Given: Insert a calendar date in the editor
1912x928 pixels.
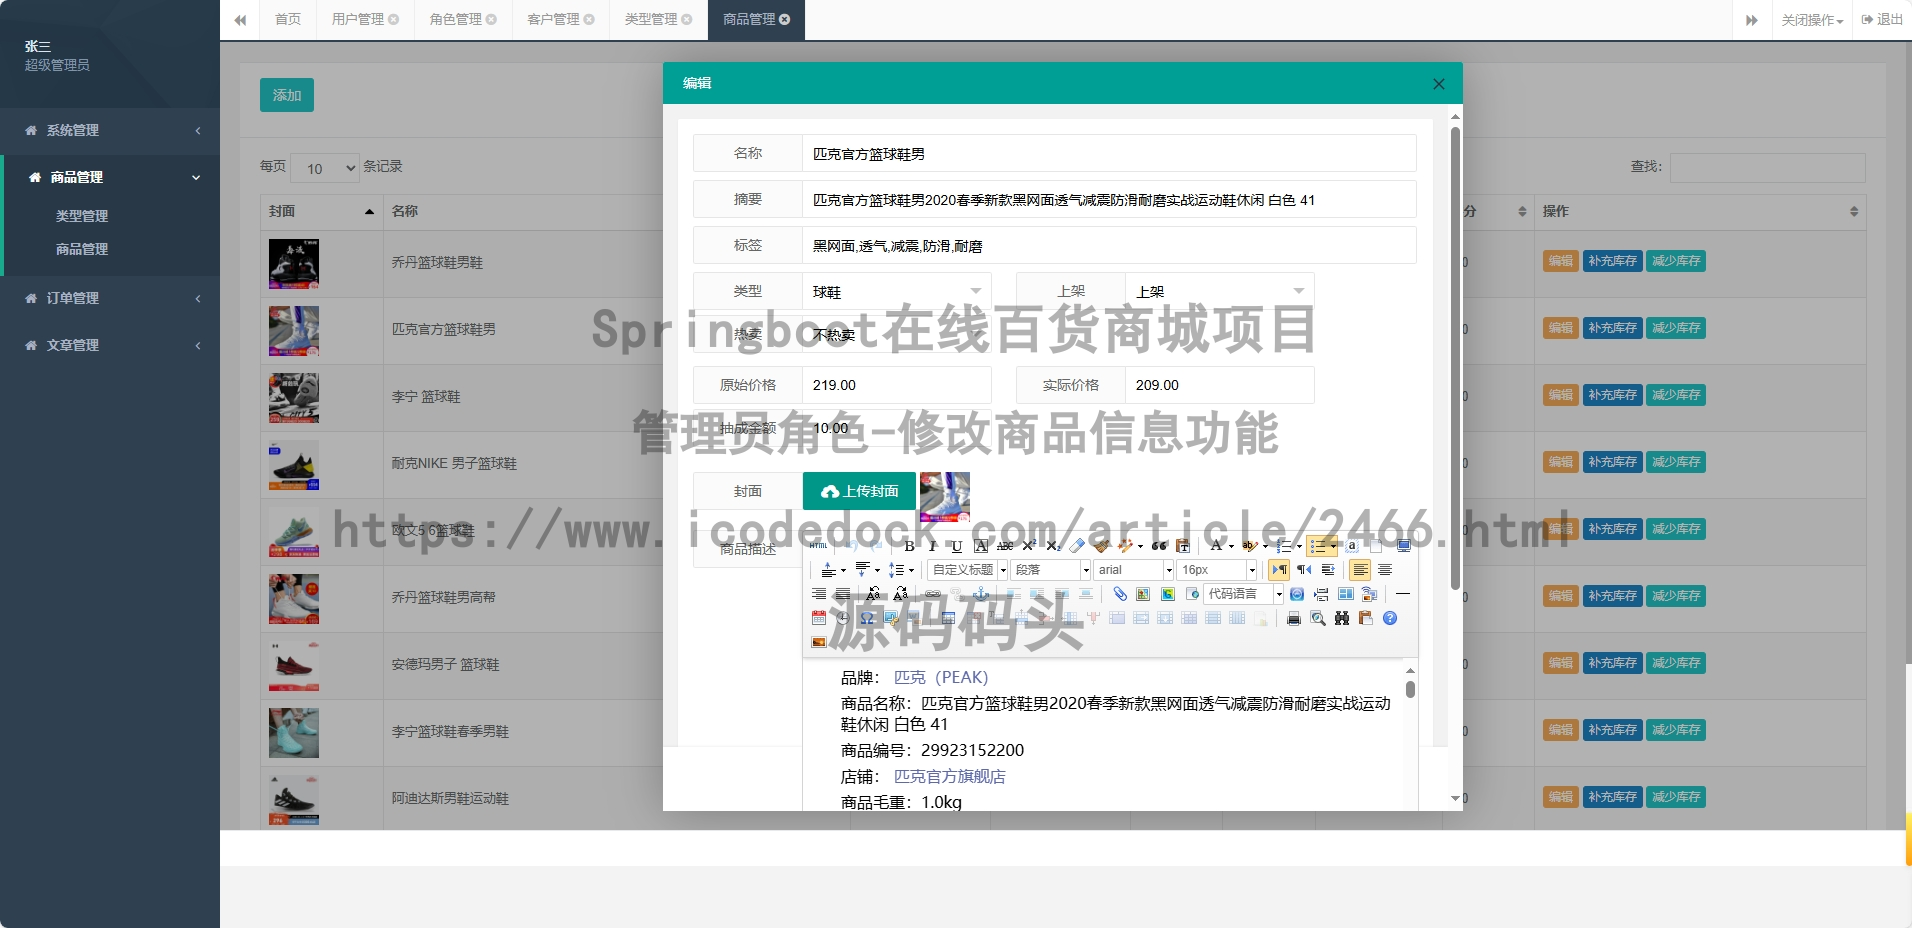Looking at the screenshot, I should [x=819, y=618].
